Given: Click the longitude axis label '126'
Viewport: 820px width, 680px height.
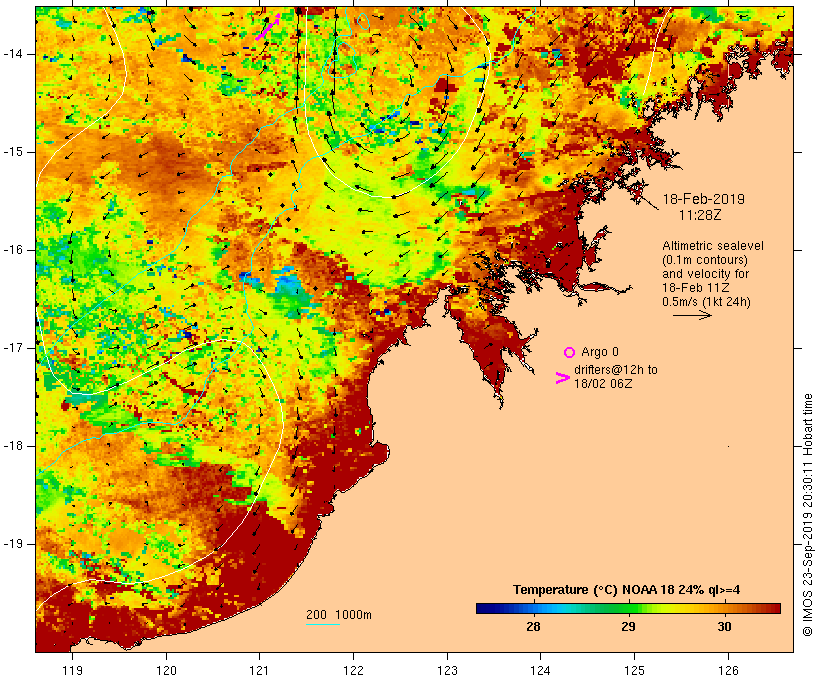Looking at the screenshot, I should (728, 670).
